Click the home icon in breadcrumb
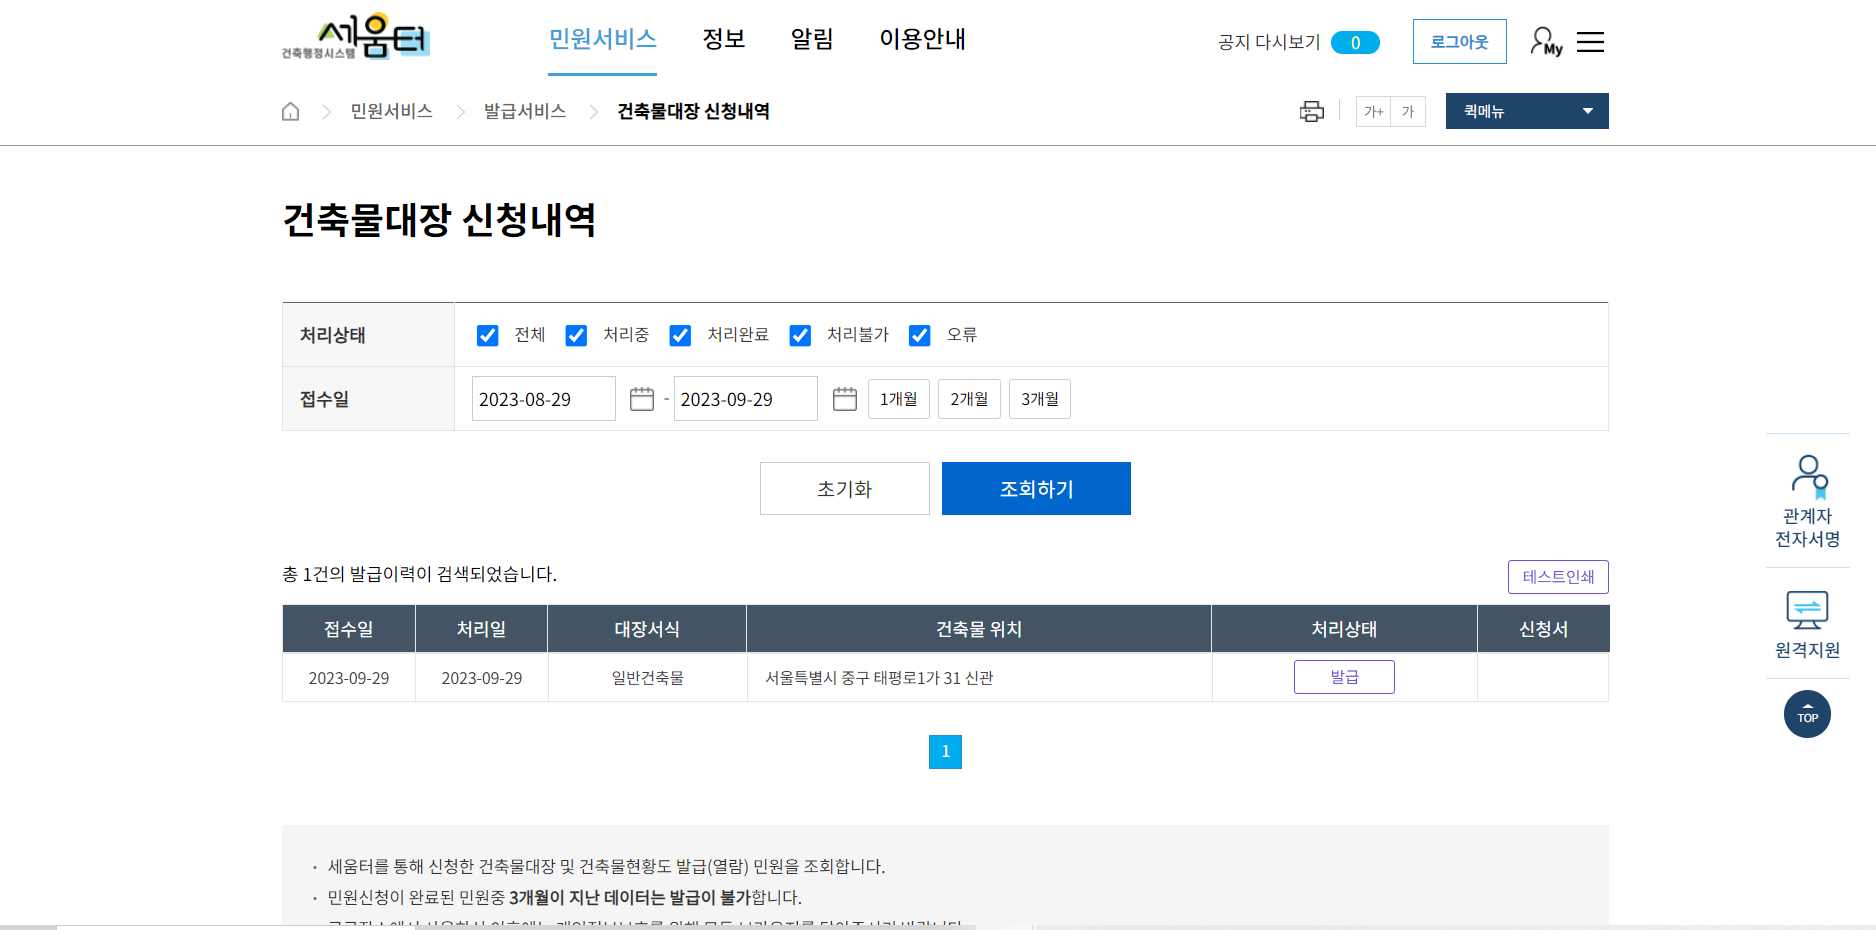This screenshot has height=930, width=1876. pyautogui.click(x=290, y=111)
